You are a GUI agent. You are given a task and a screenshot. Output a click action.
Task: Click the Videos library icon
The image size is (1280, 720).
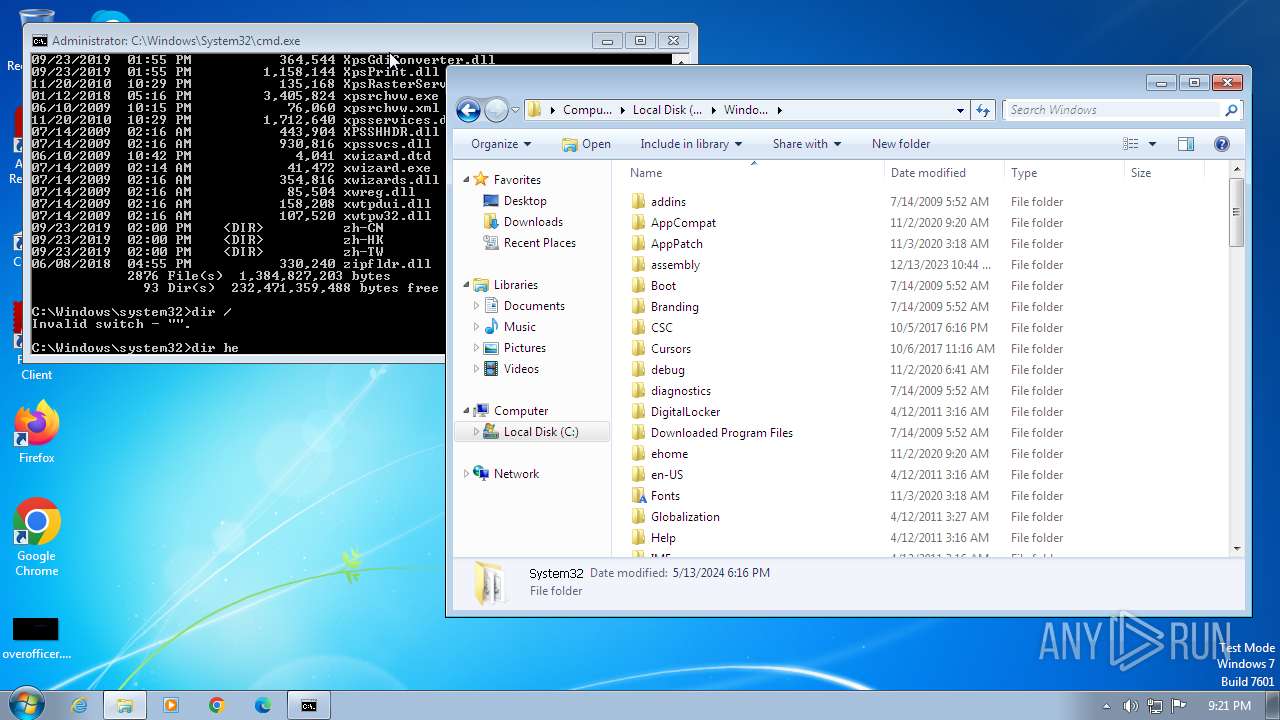[491, 369]
